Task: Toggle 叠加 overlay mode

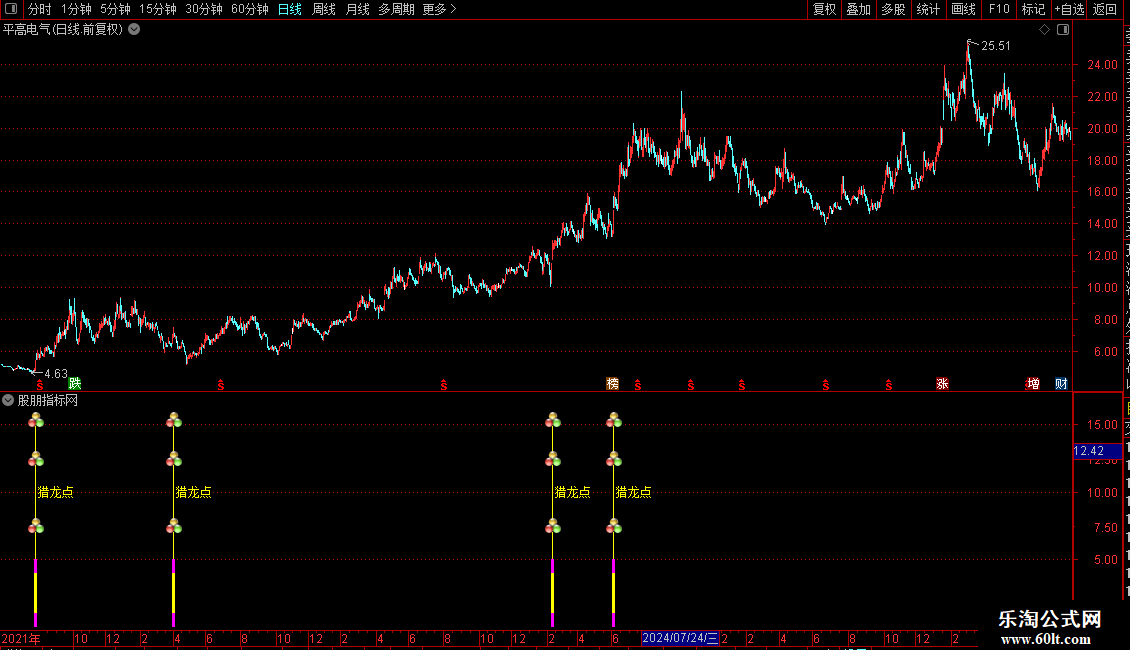Action: [x=858, y=9]
